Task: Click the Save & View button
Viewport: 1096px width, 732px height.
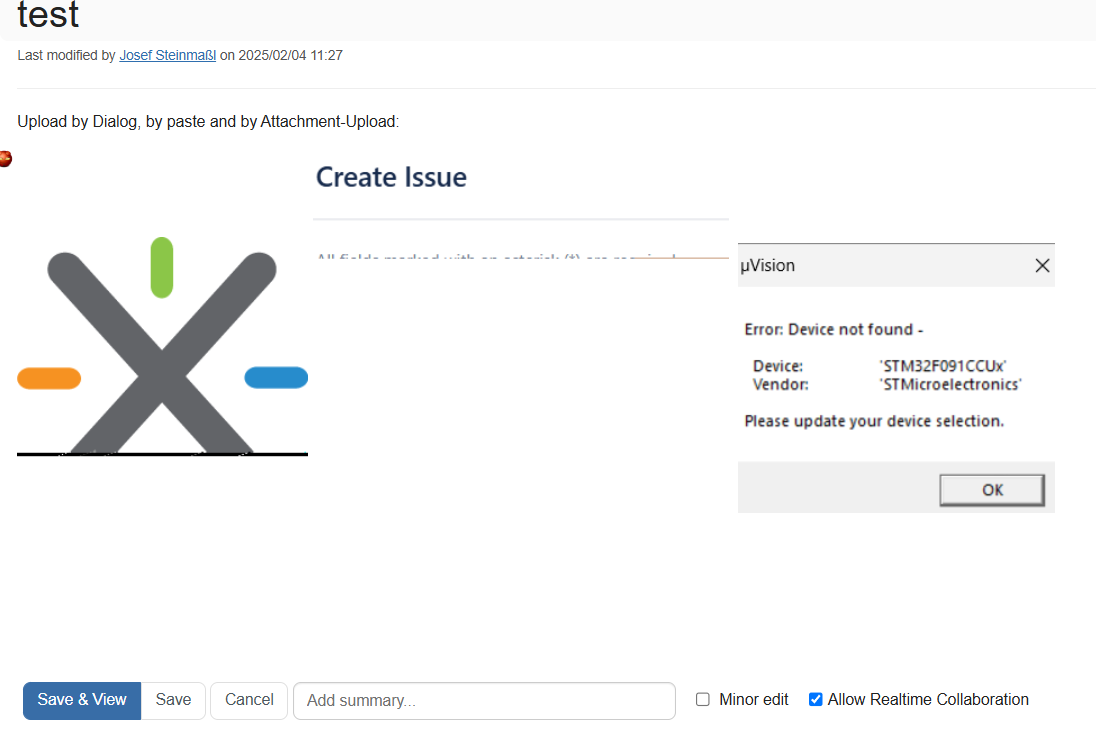Action: click(x=82, y=700)
